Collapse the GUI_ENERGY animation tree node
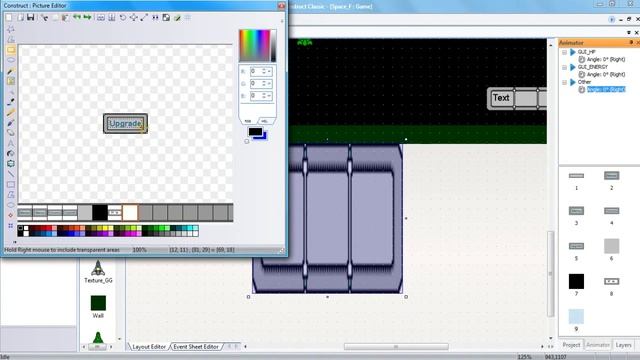Viewport: 640px width, 360px height. tap(564, 67)
